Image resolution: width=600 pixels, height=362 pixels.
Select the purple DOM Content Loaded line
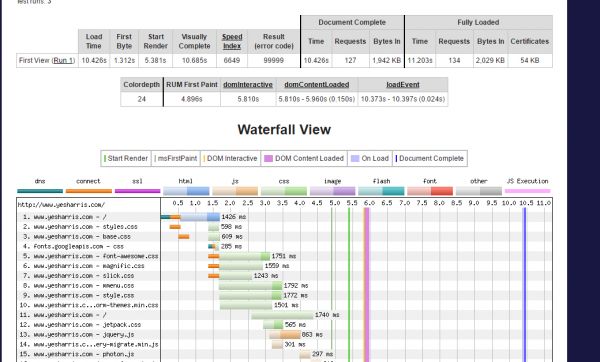click(367, 284)
